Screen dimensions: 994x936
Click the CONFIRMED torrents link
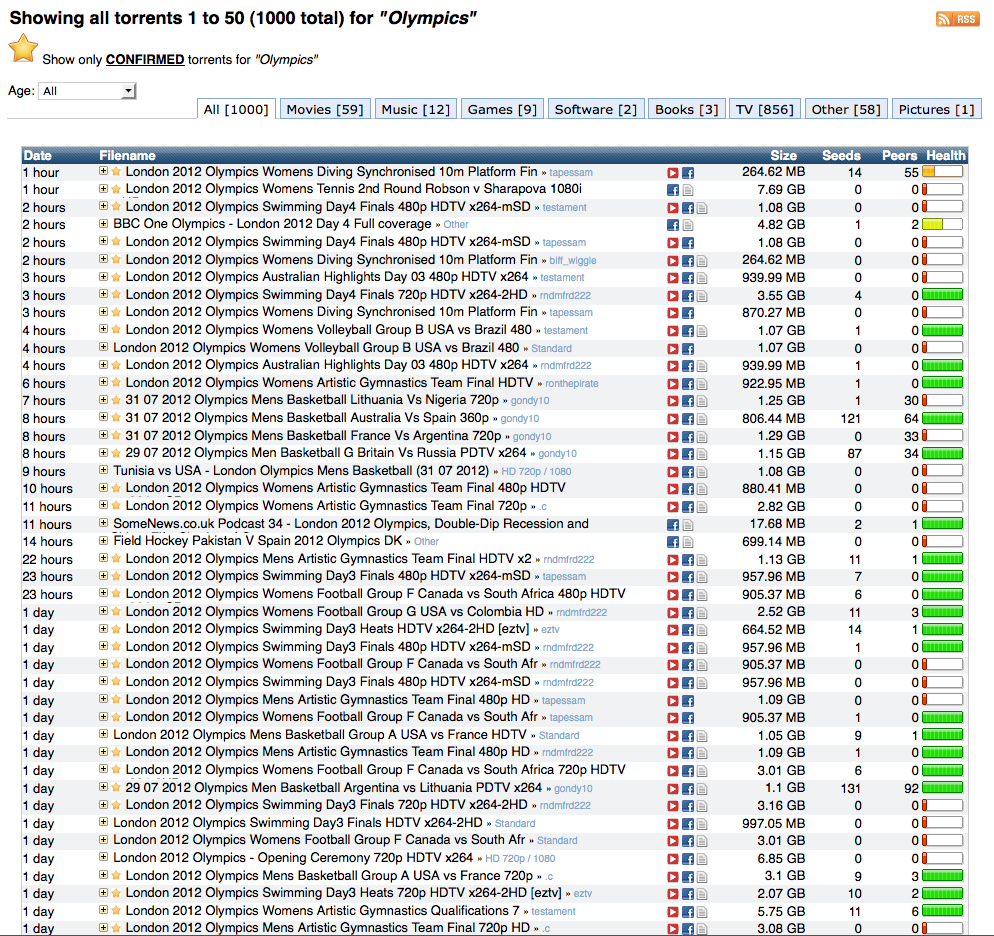click(145, 60)
